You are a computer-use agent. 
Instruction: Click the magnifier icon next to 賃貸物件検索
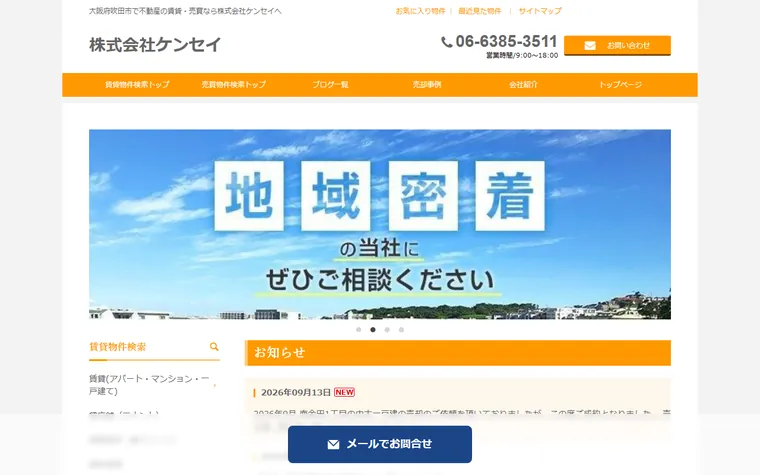point(214,347)
